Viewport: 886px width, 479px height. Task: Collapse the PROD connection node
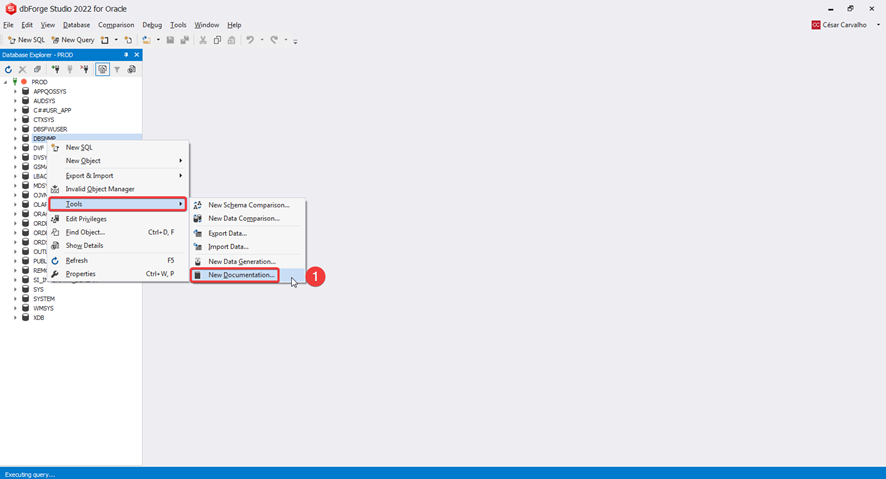[6, 82]
